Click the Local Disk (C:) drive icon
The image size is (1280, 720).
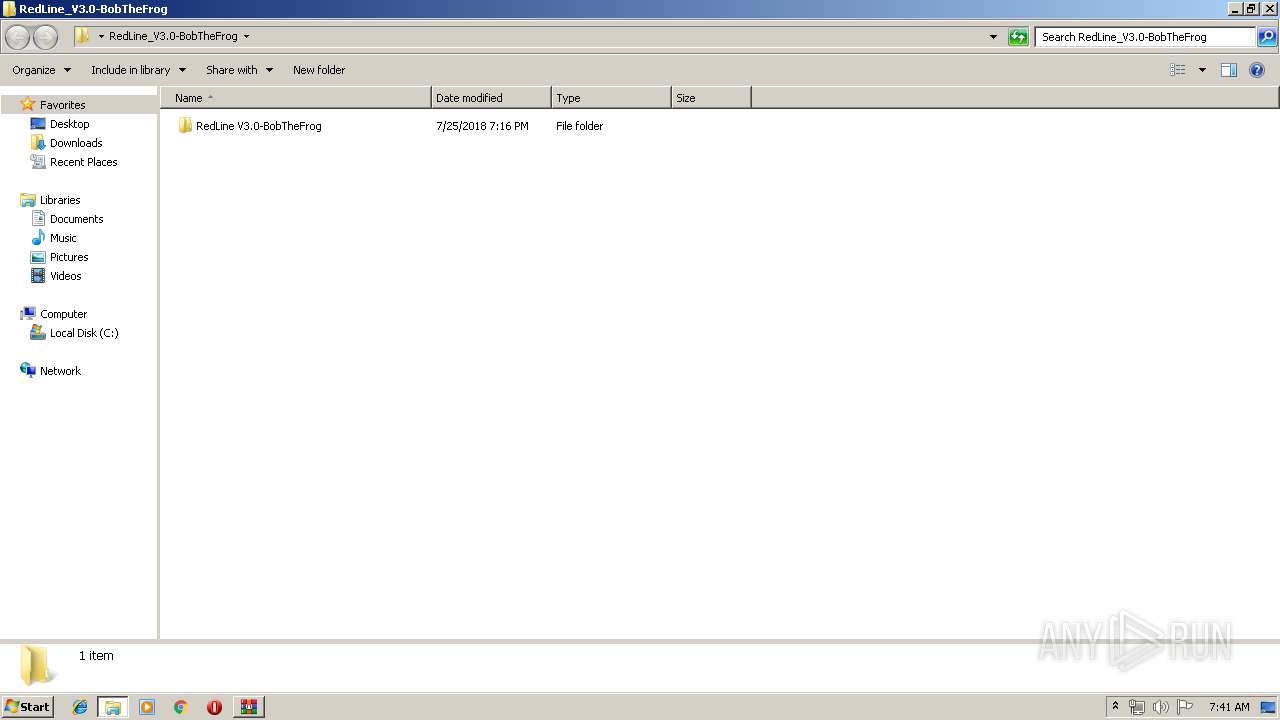[38, 333]
